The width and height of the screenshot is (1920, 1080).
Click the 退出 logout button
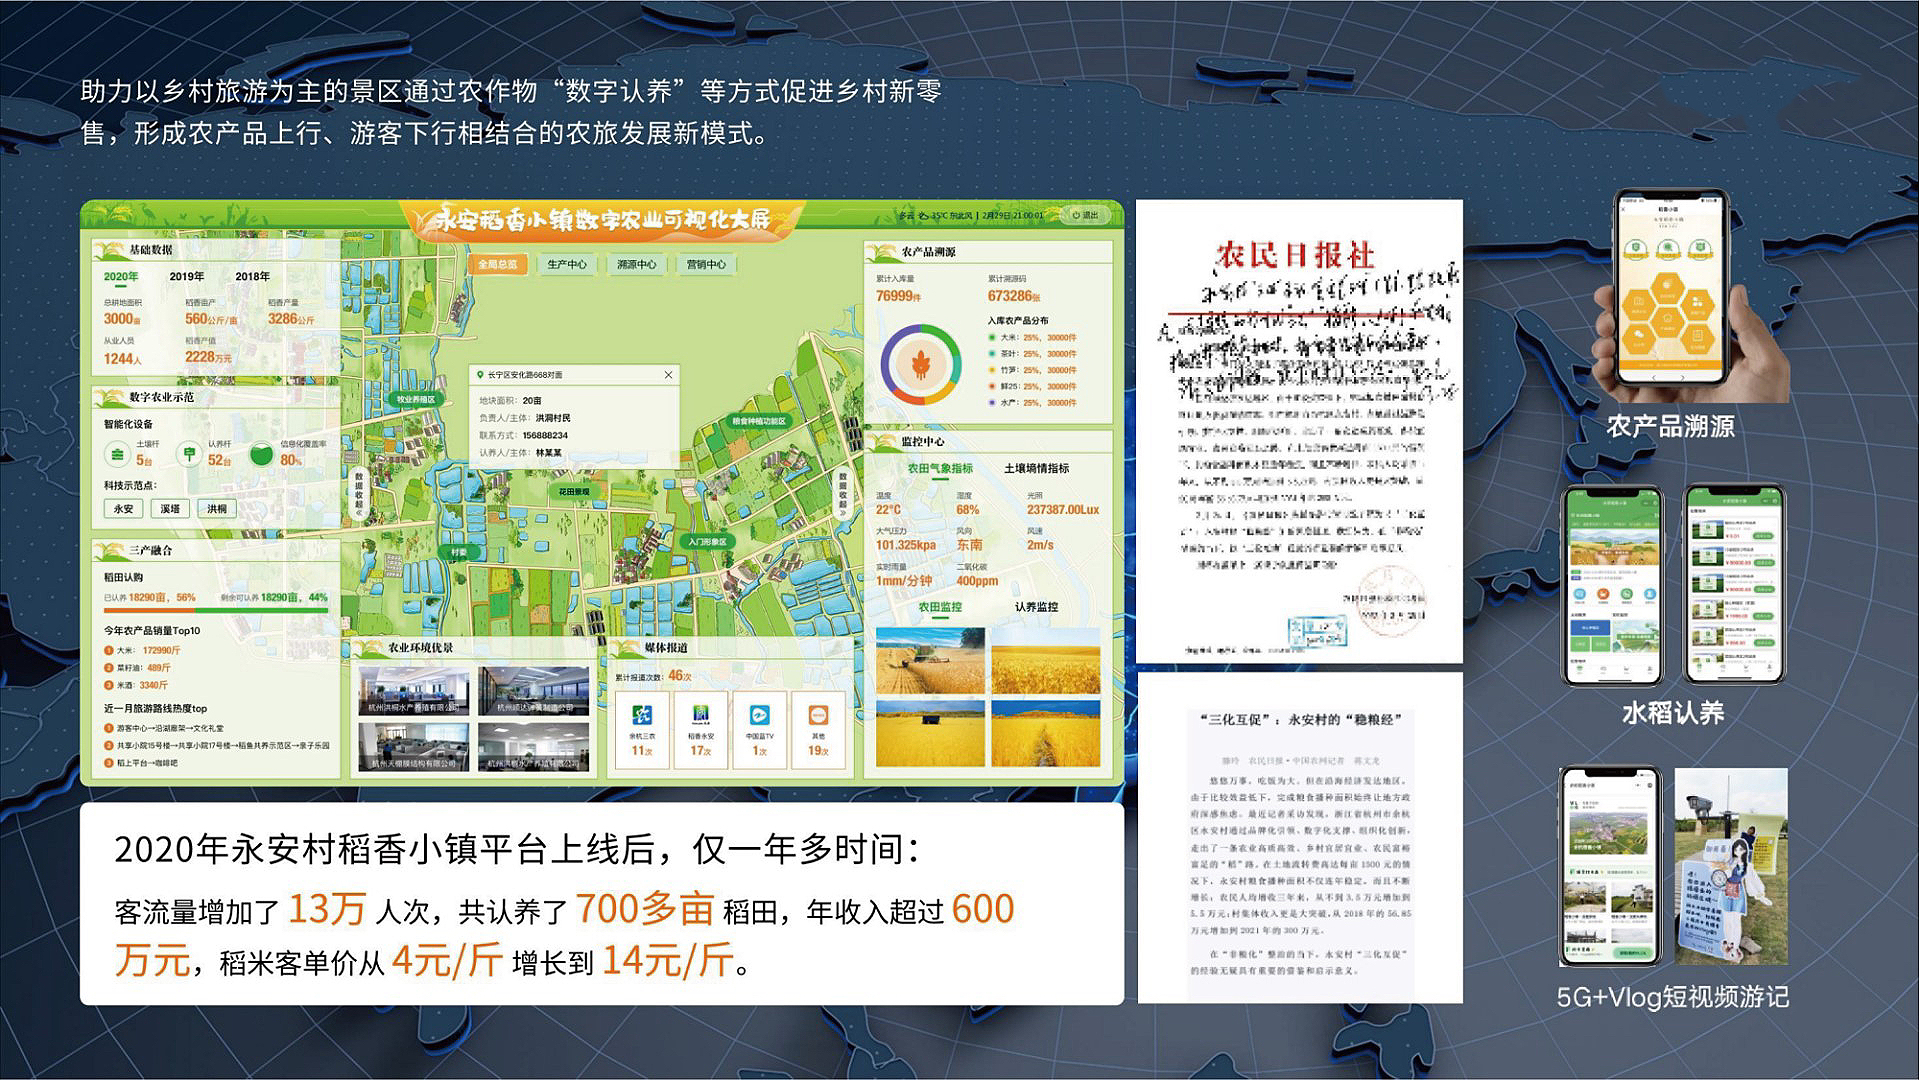pyautogui.click(x=1085, y=215)
